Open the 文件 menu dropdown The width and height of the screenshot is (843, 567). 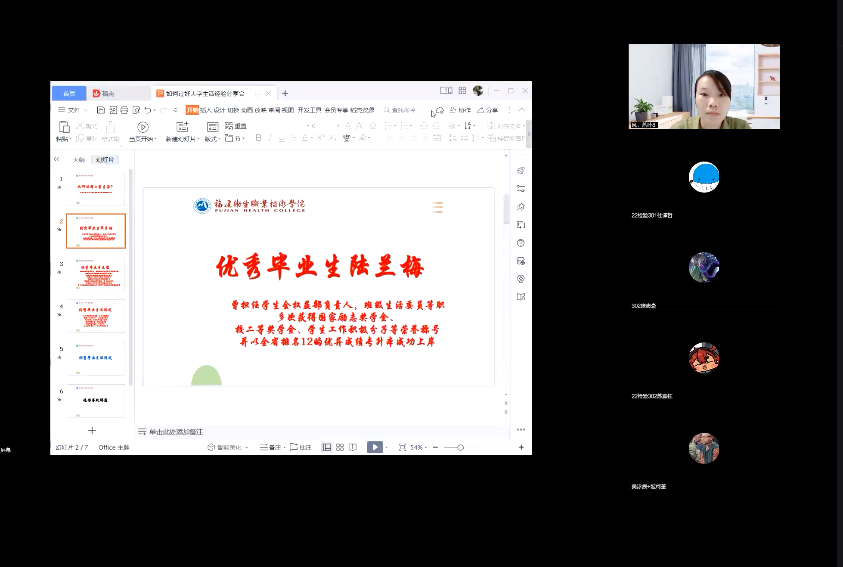[x=74, y=110]
